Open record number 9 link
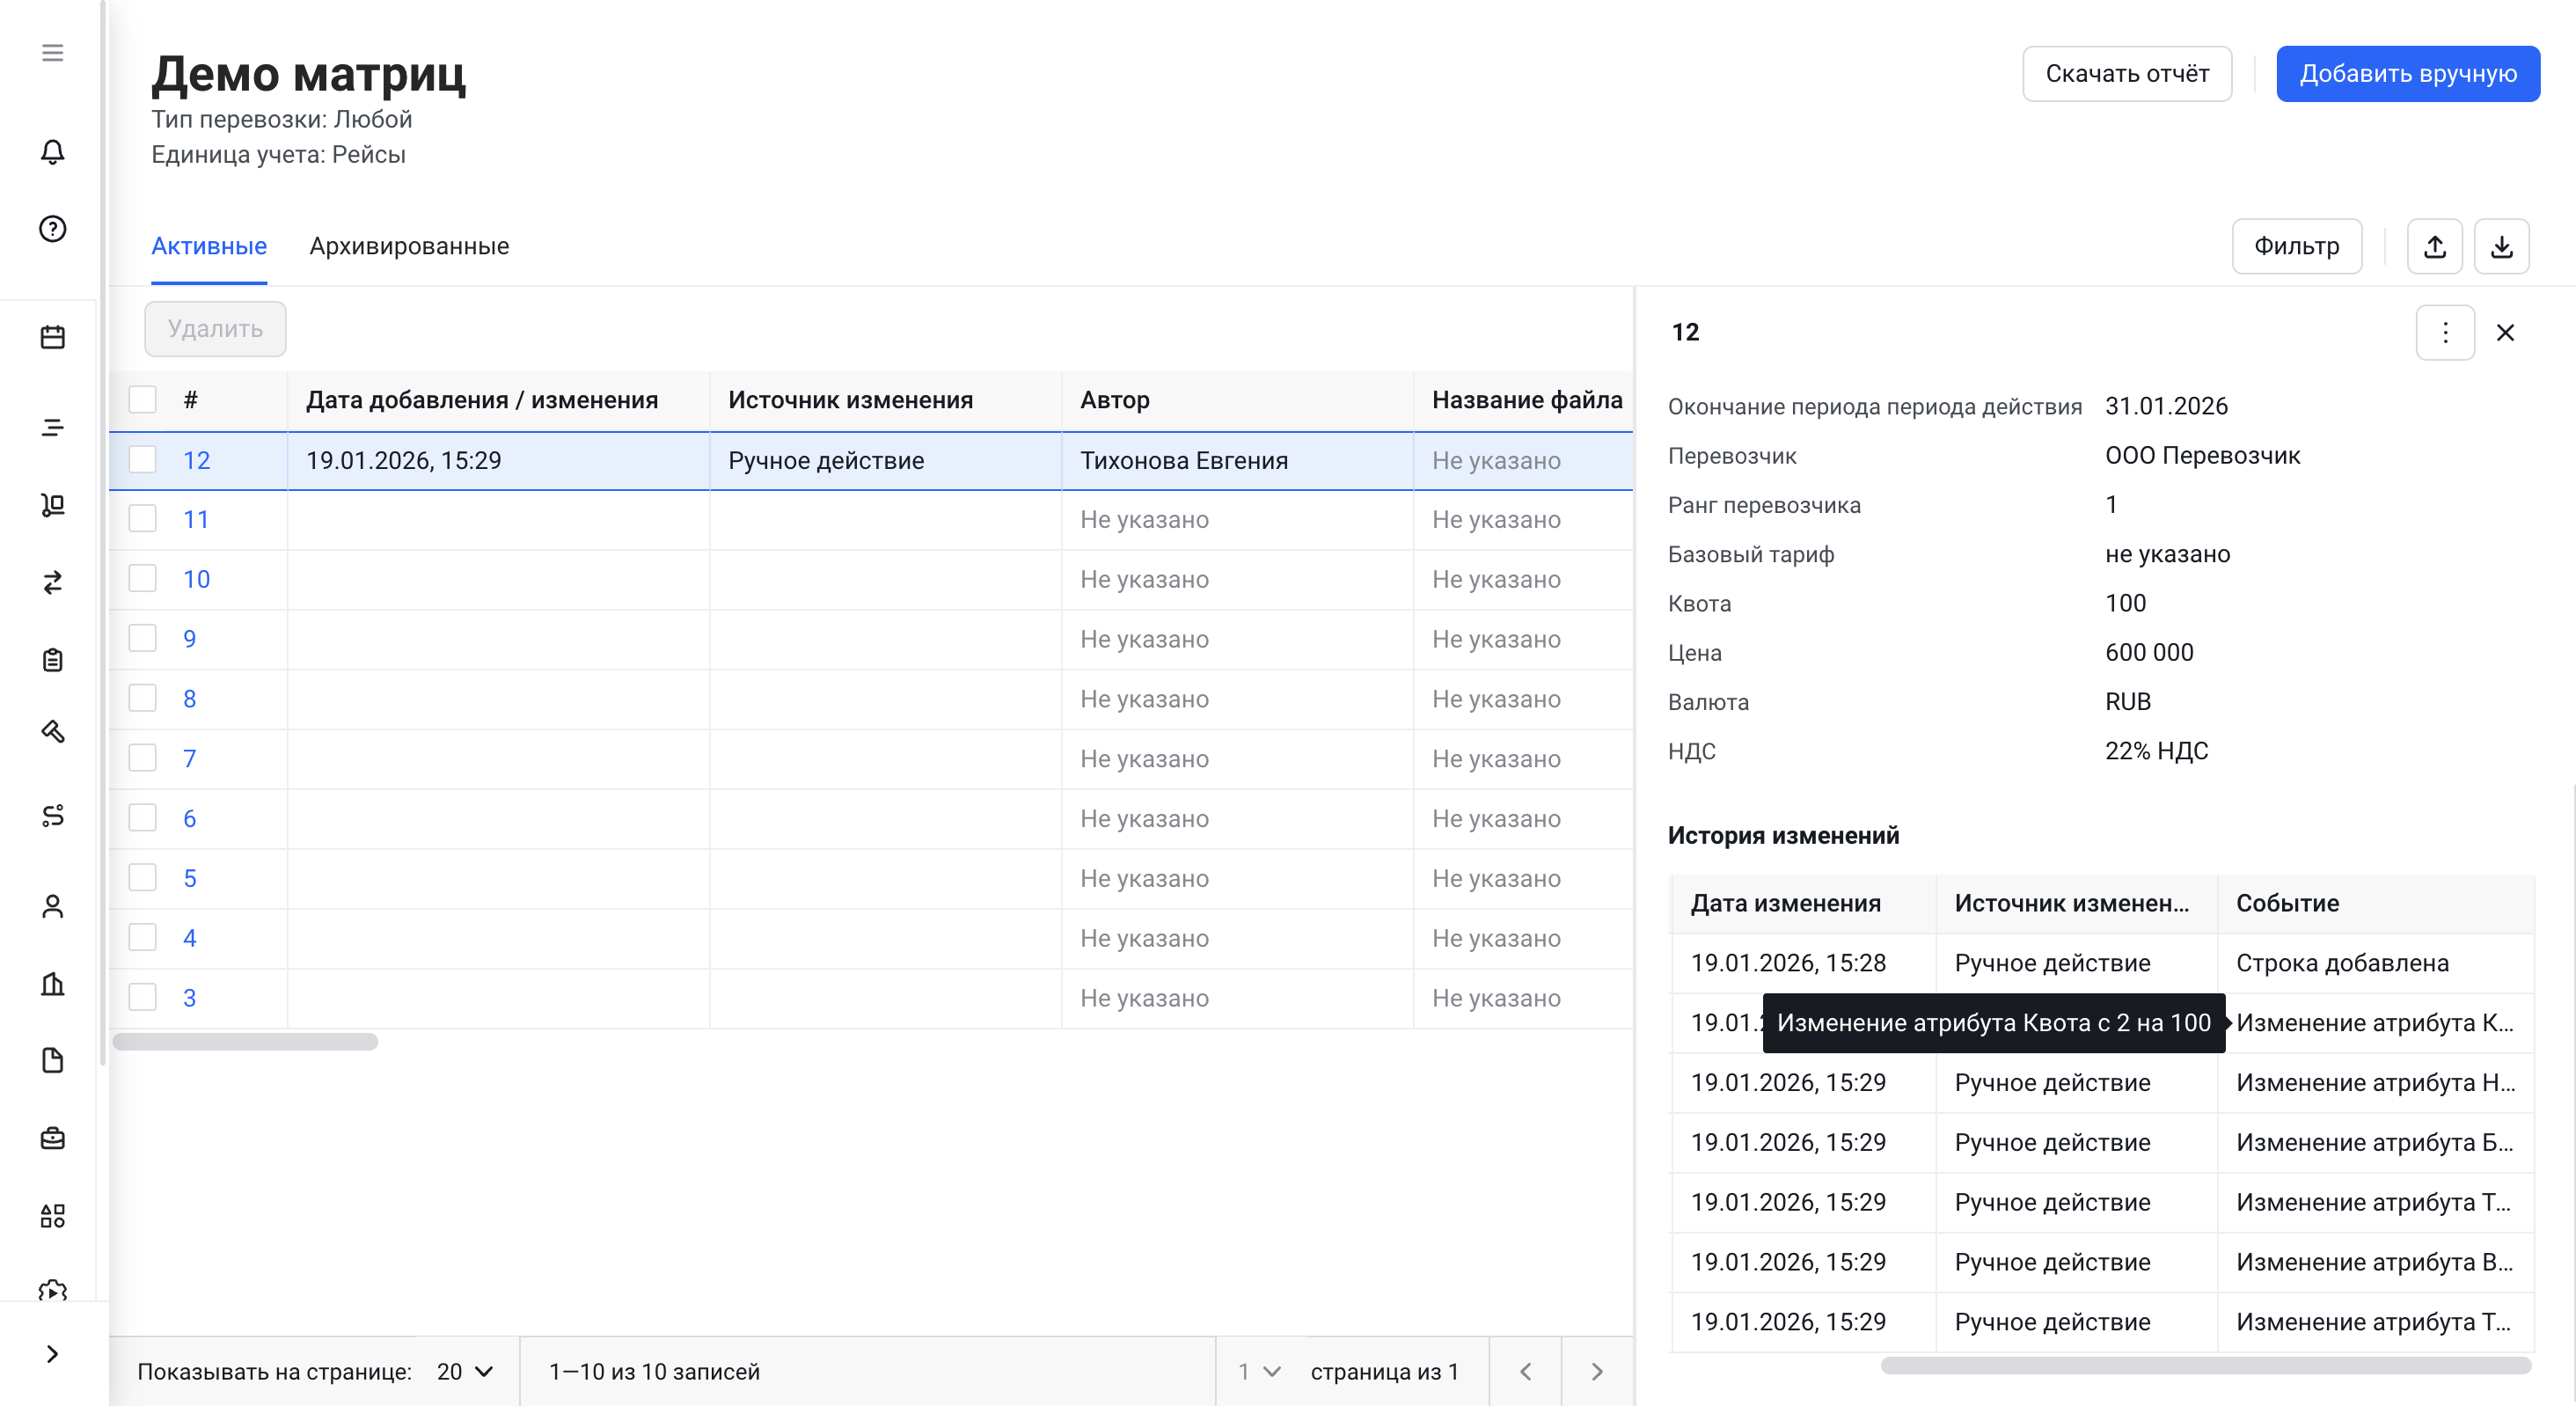Image resolution: width=2576 pixels, height=1406 pixels. [189, 639]
